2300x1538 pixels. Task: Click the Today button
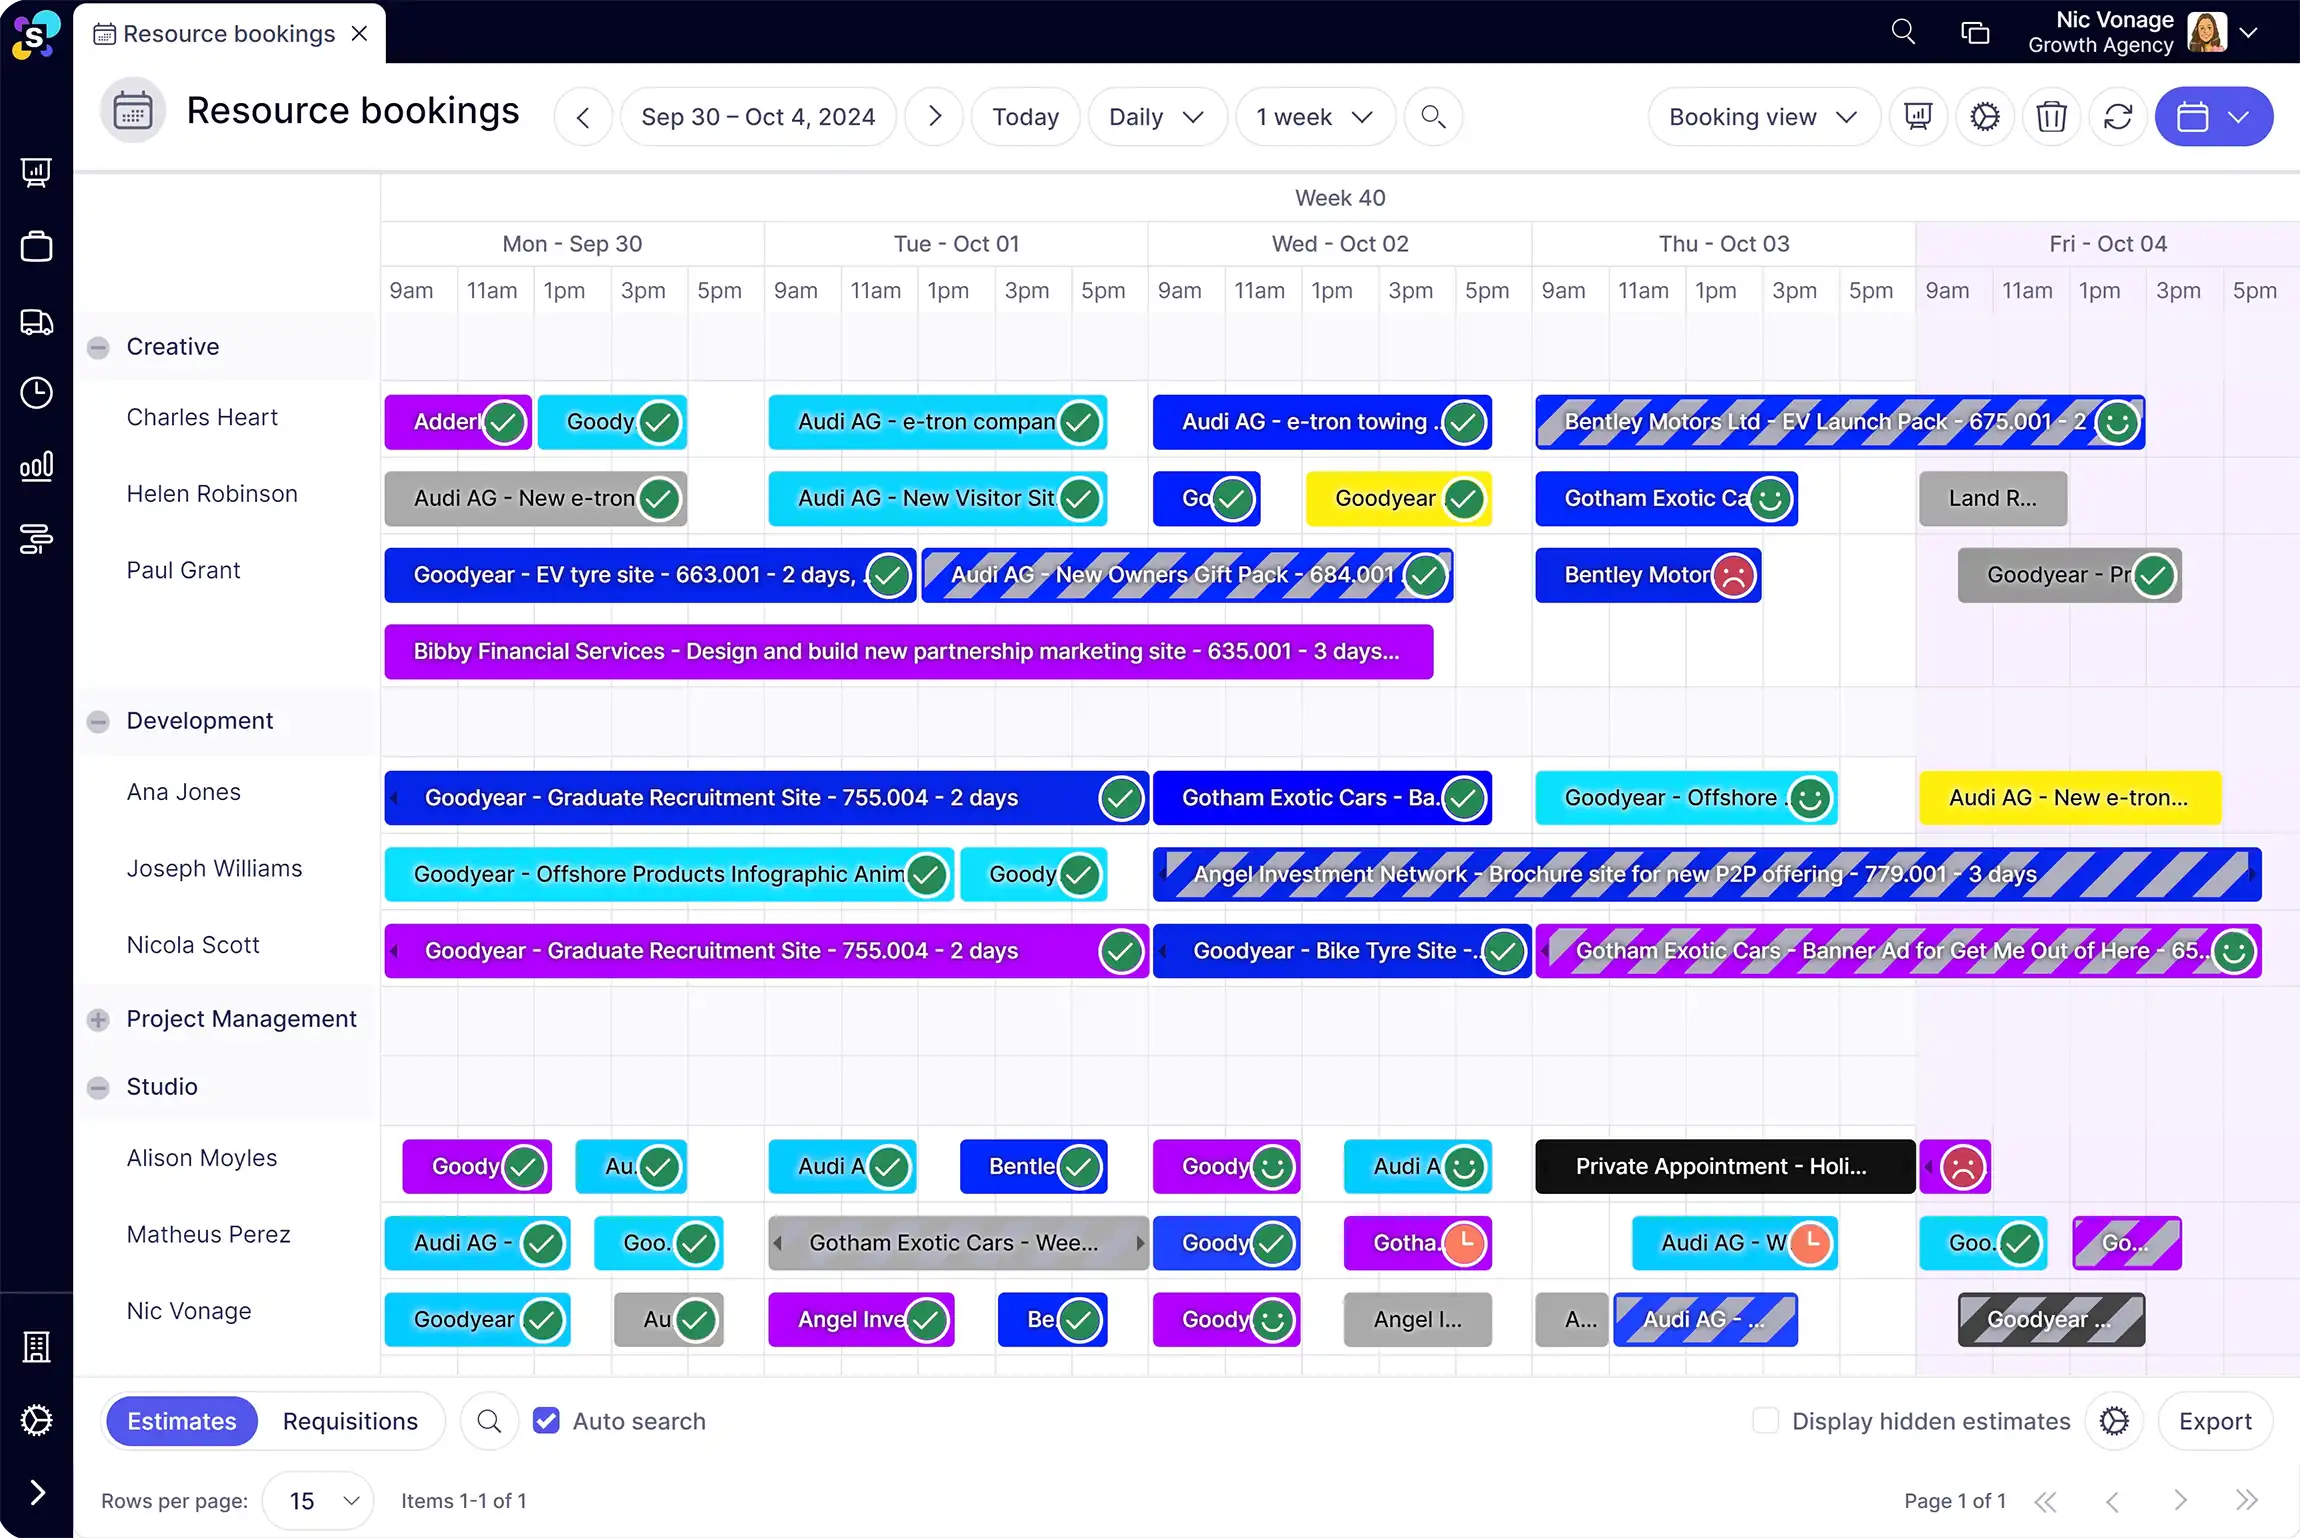(x=1025, y=117)
